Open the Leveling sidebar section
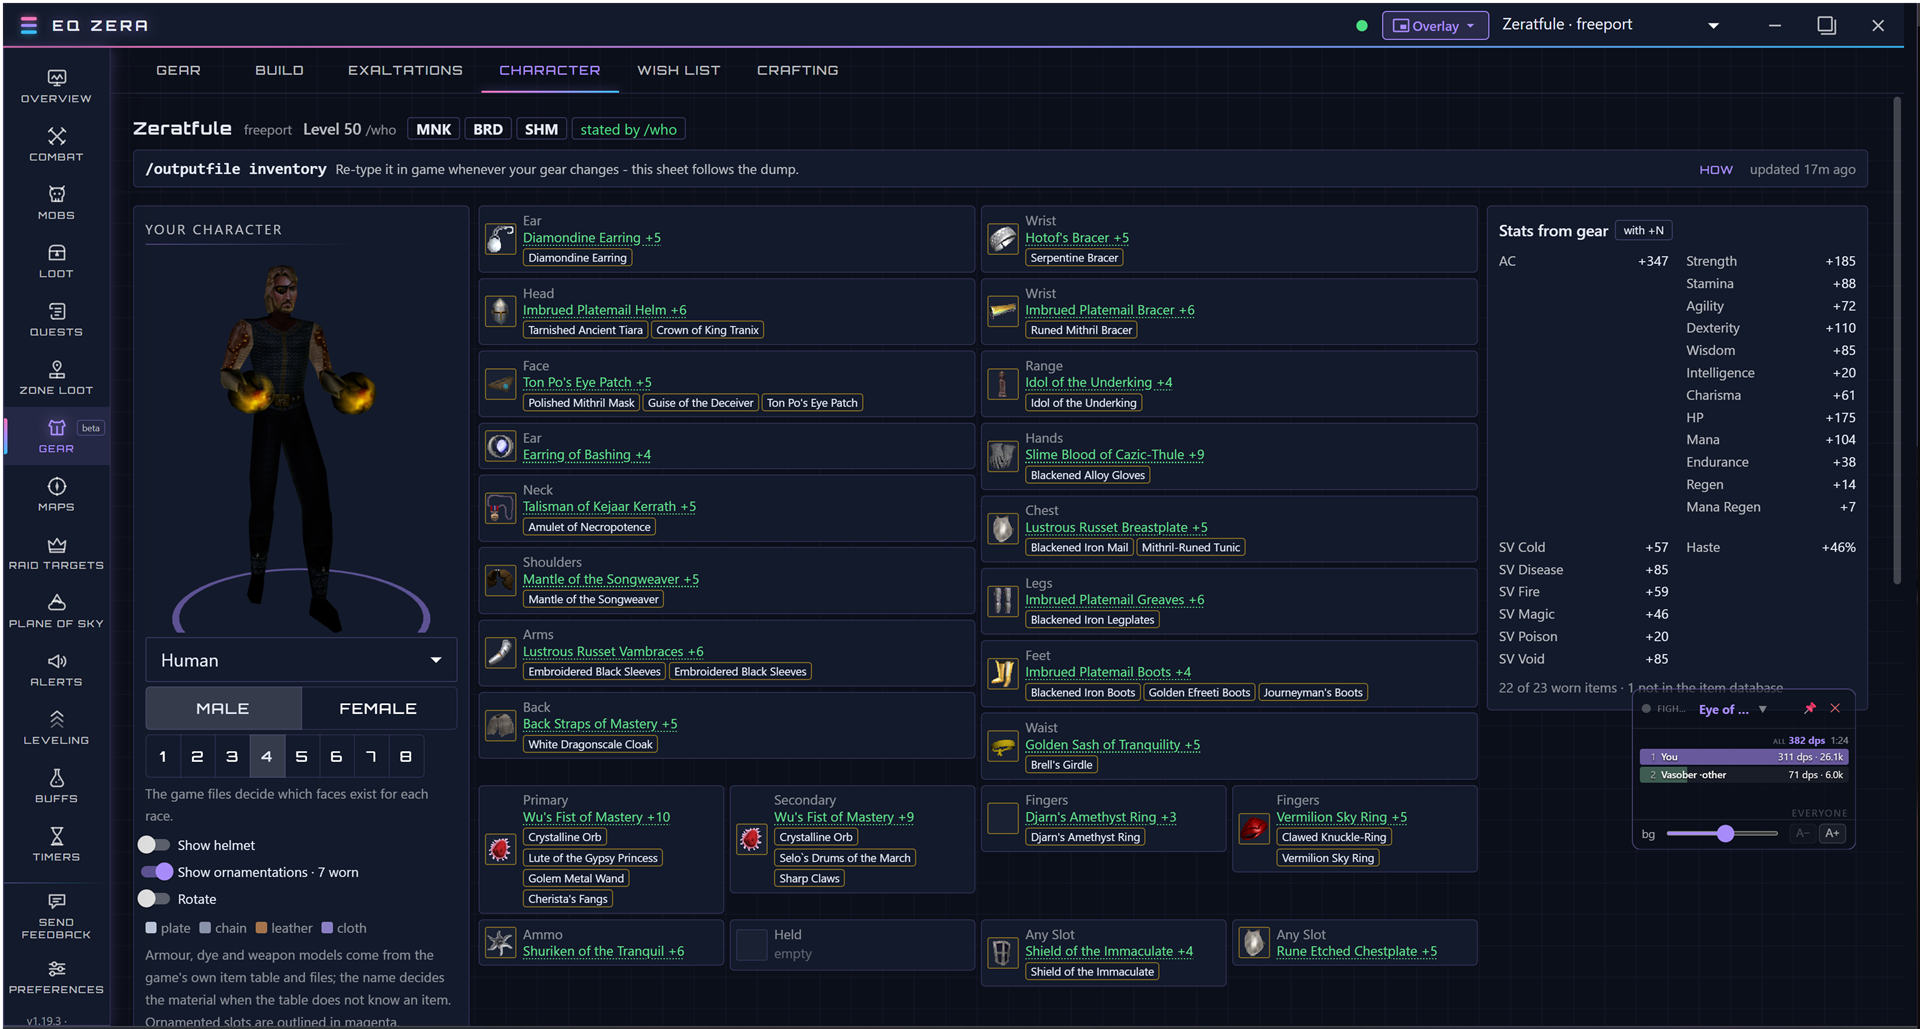 pyautogui.click(x=56, y=728)
